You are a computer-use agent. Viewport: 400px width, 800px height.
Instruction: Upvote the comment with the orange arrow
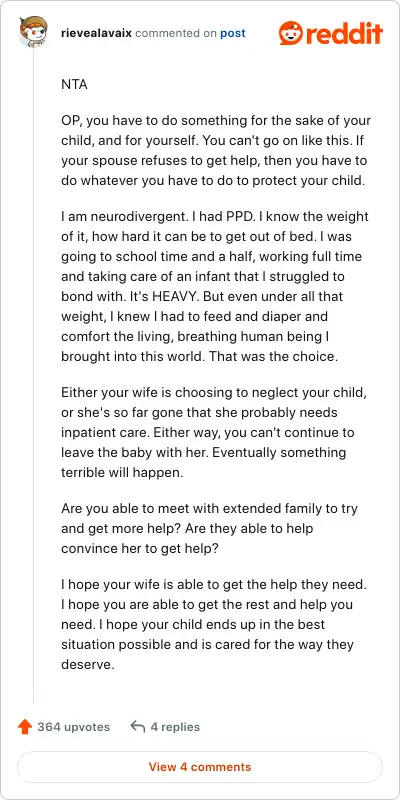point(25,727)
